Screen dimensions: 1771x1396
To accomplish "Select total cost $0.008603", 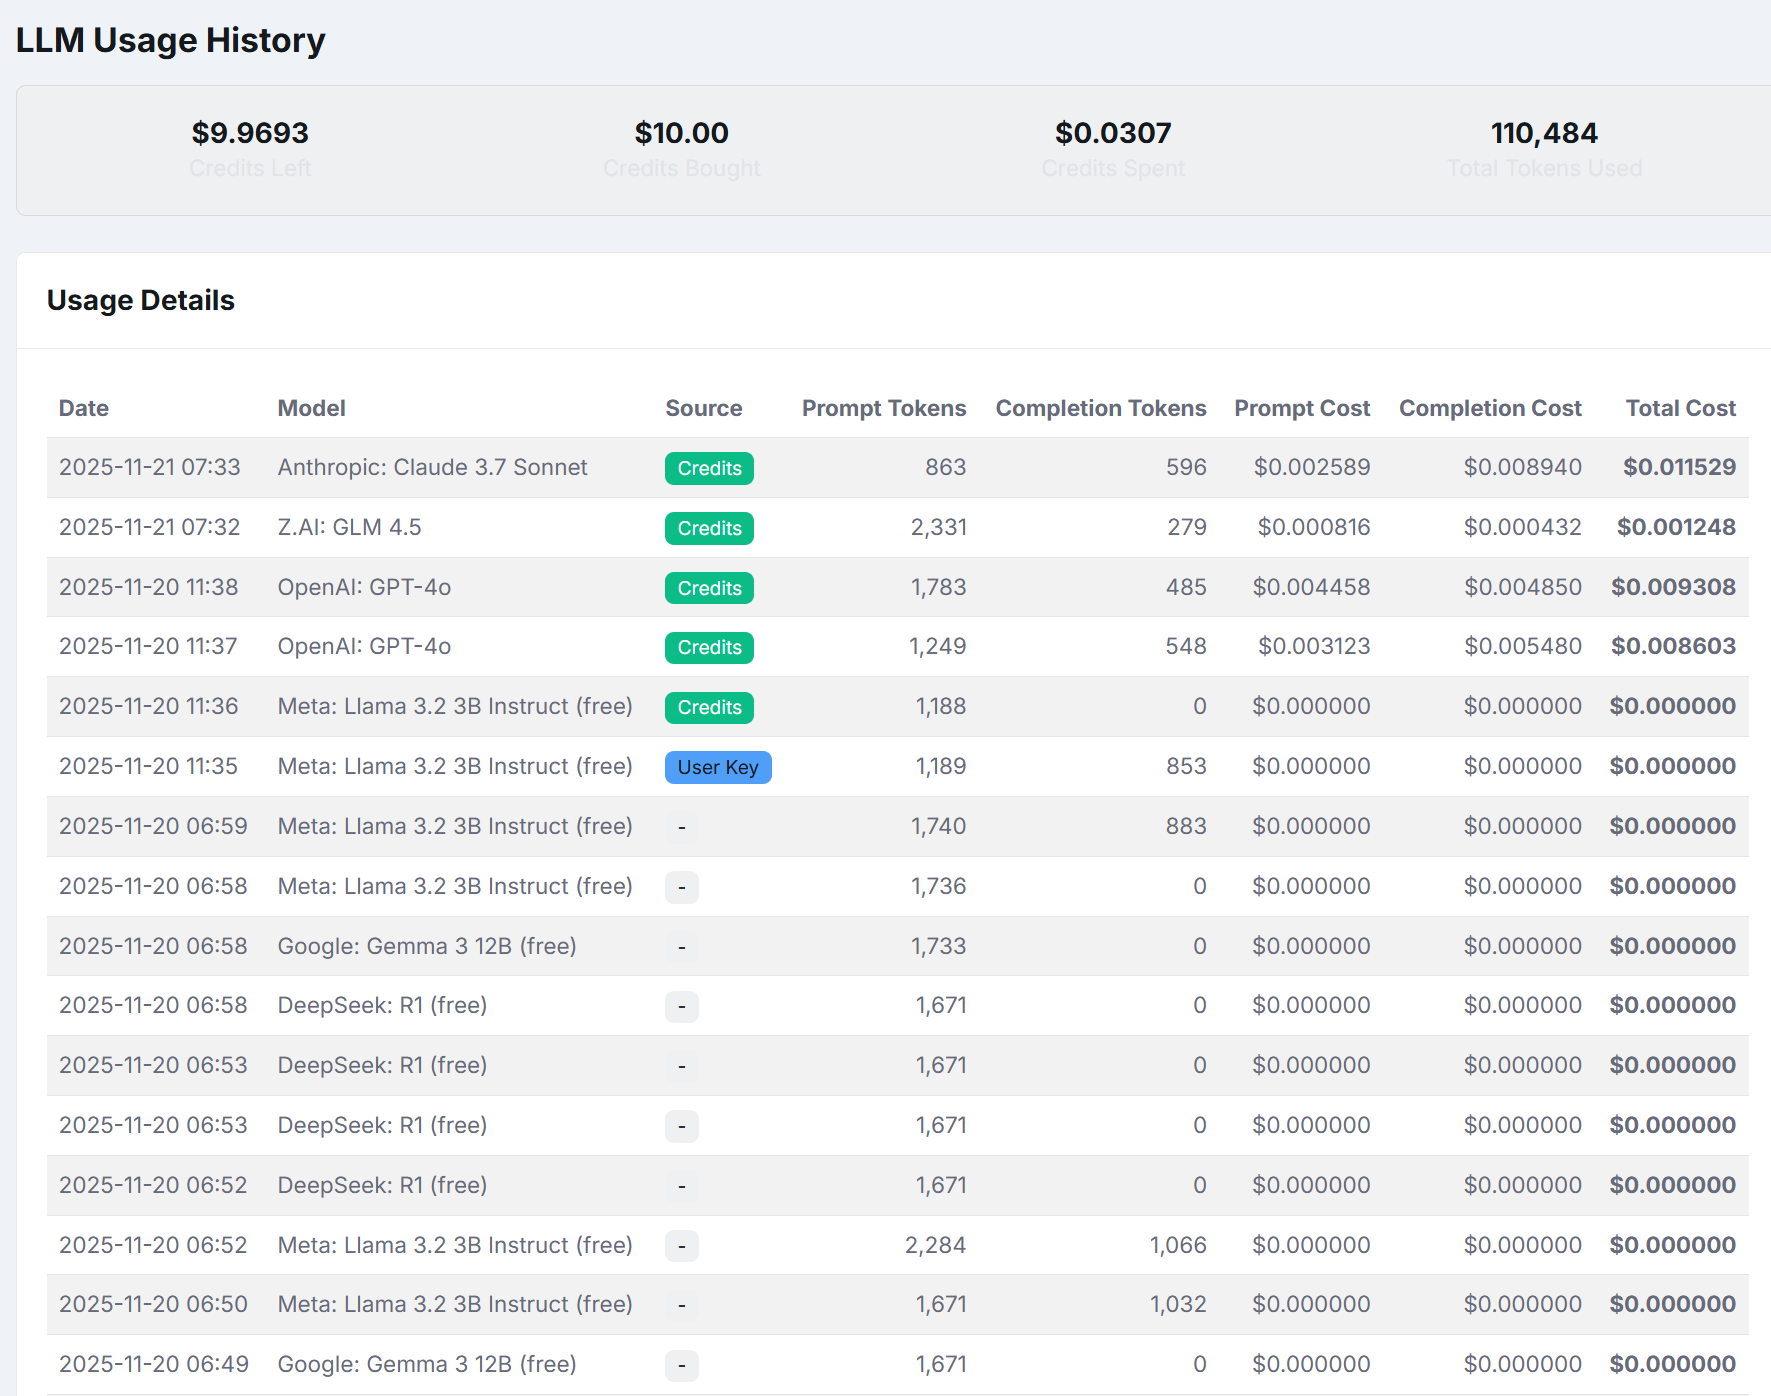I will point(1673,646).
